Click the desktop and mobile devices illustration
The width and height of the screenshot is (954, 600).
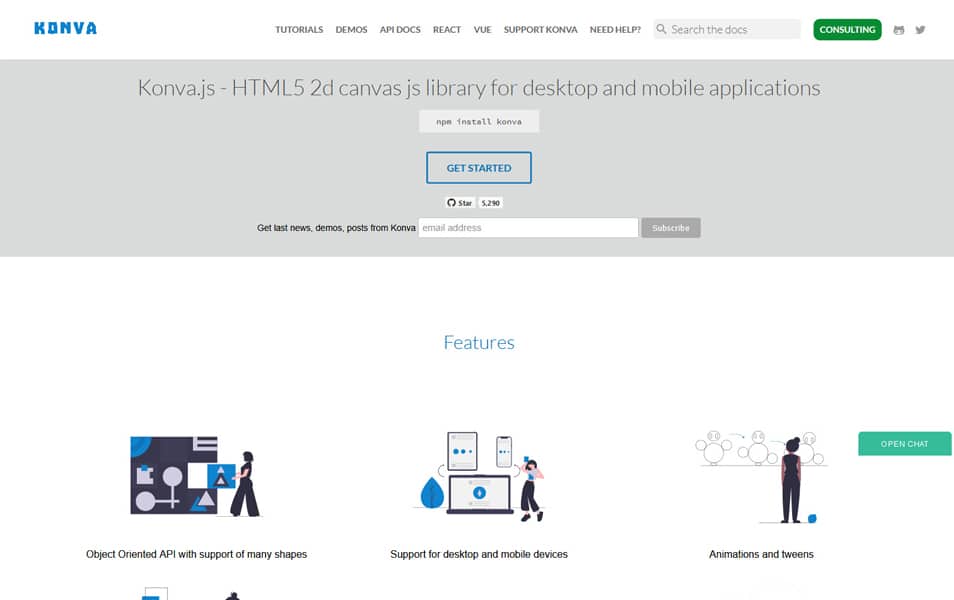click(x=479, y=476)
